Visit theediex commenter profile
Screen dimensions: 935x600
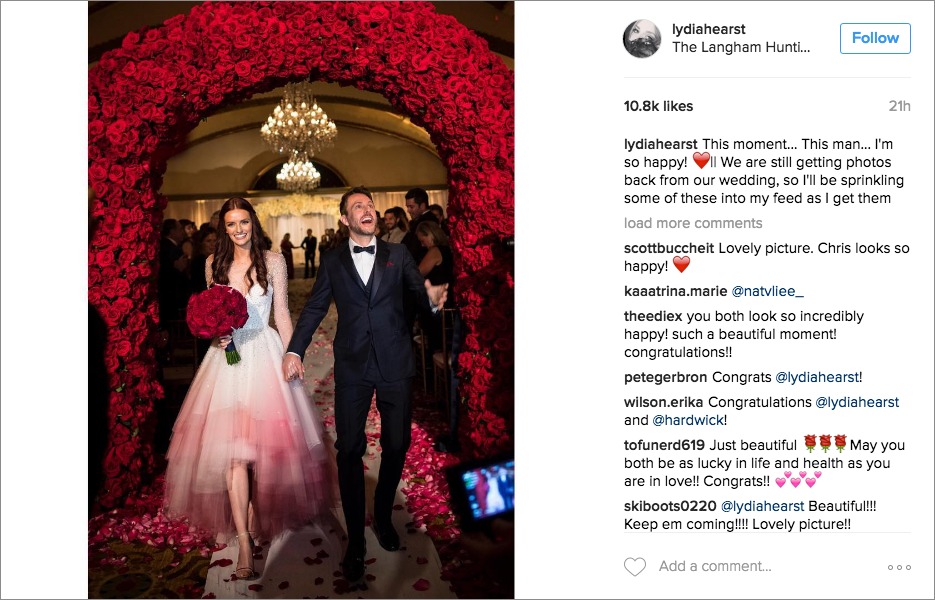[653, 316]
